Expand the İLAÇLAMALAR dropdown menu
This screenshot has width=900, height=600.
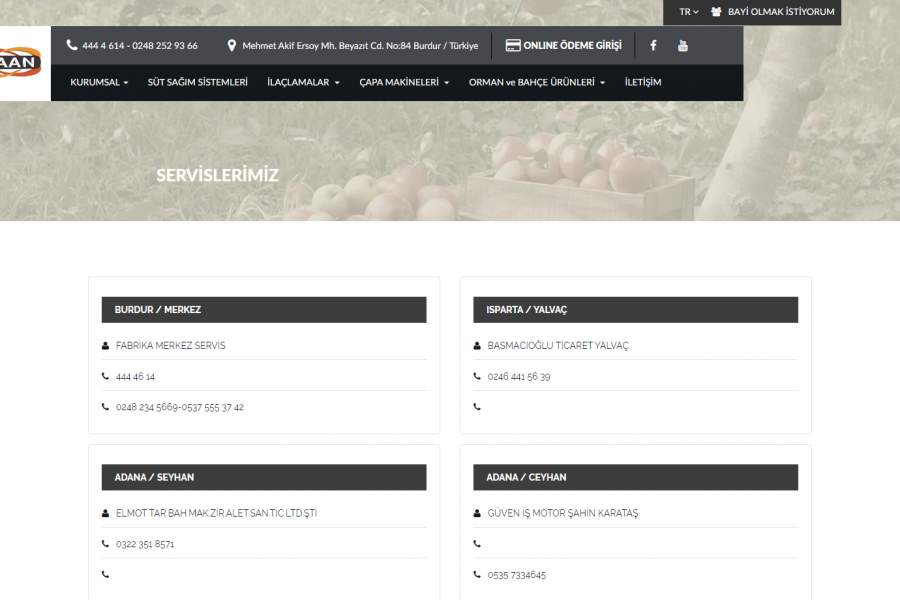[x=303, y=82]
